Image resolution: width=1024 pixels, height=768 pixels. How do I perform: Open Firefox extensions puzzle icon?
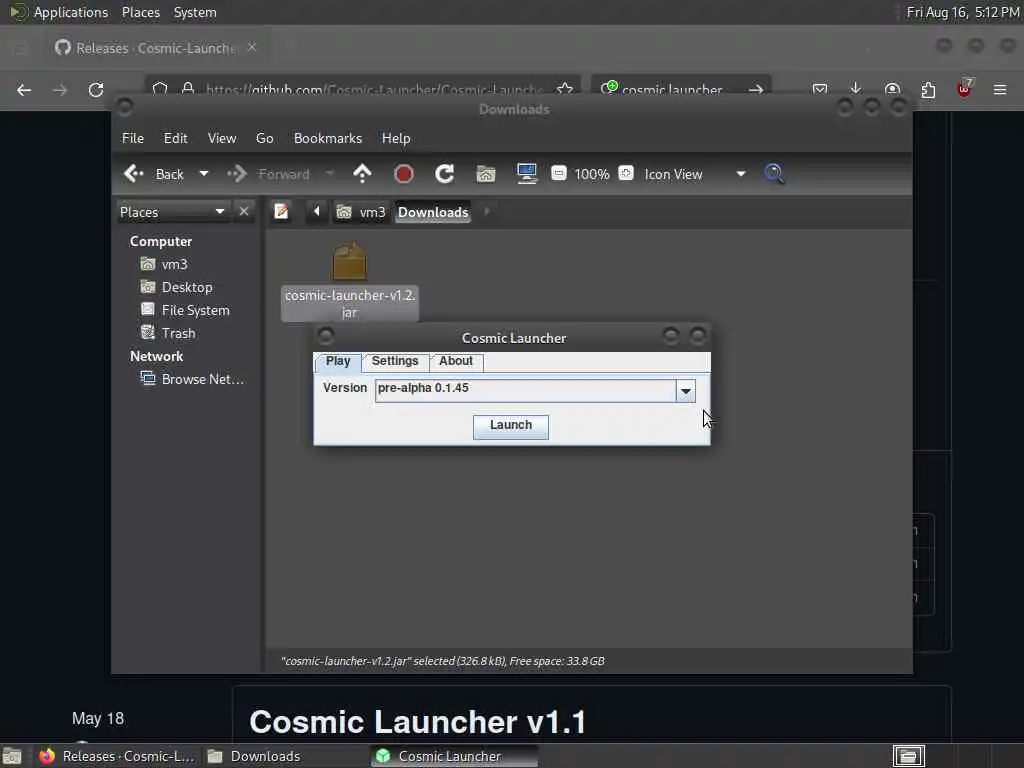point(928,89)
